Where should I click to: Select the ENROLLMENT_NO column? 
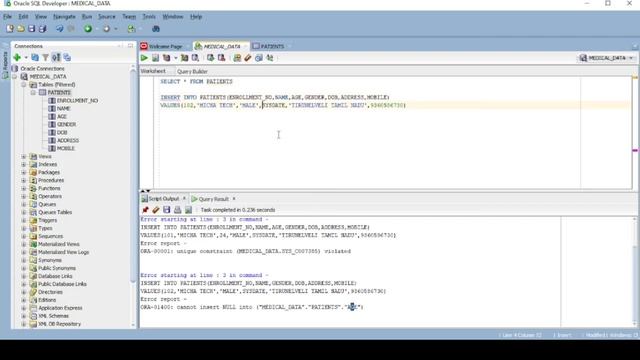coord(77,100)
